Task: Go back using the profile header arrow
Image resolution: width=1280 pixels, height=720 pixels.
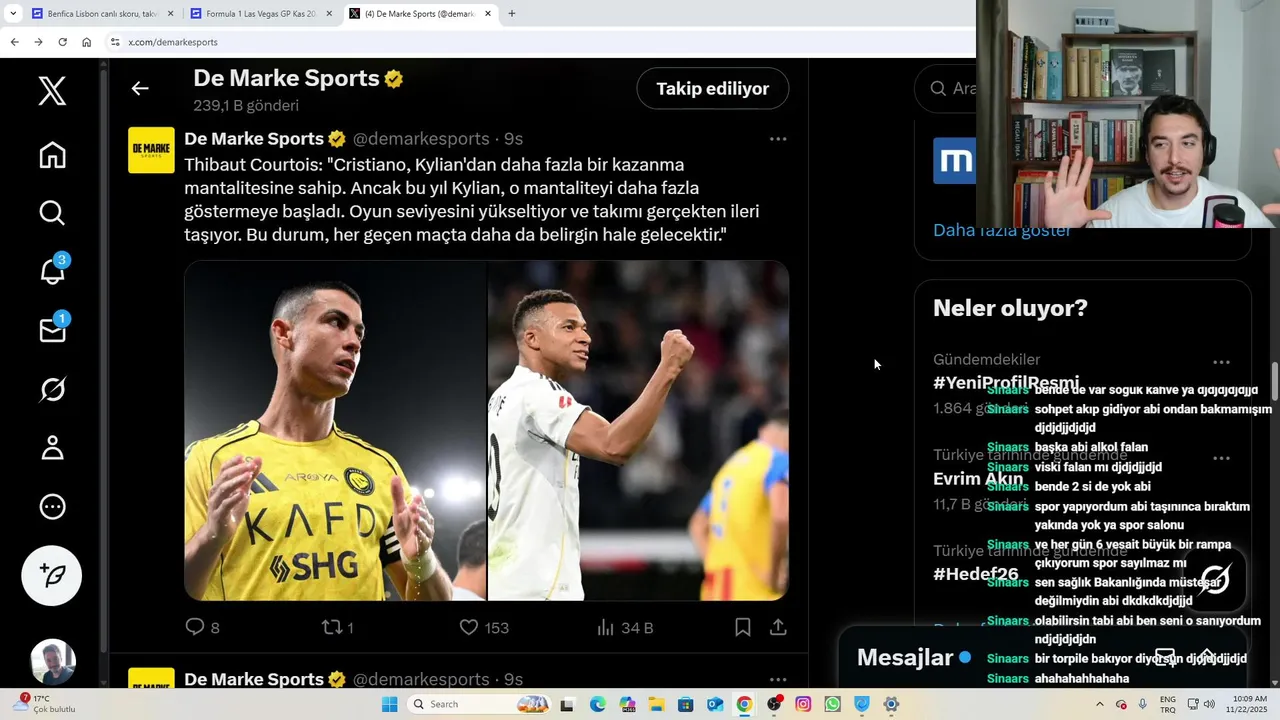Action: point(140,88)
